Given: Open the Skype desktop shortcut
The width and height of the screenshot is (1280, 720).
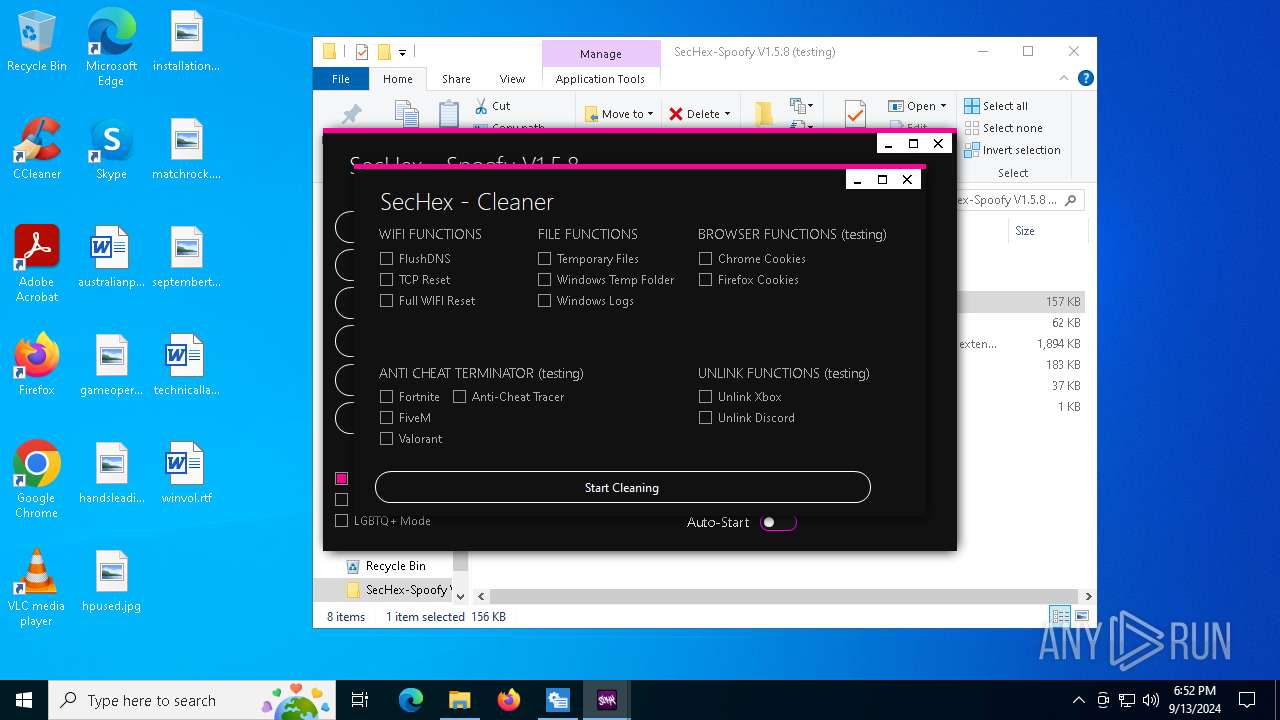Looking at the screenshot, I should 111,150.
